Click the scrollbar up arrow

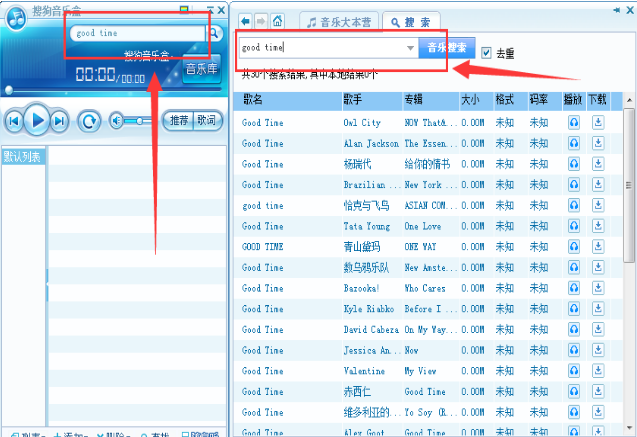629,100
